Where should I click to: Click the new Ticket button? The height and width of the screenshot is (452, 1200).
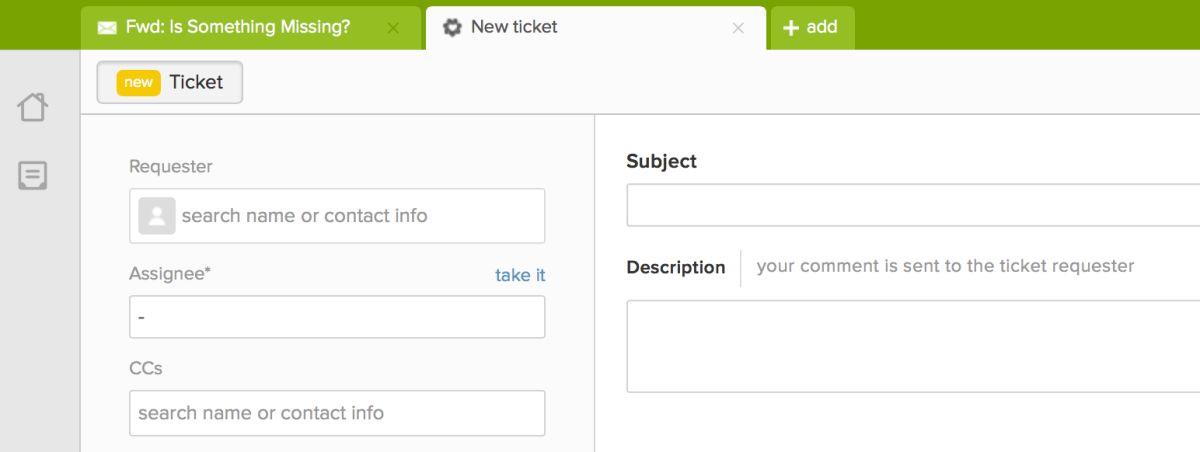(x=170, y=82)
